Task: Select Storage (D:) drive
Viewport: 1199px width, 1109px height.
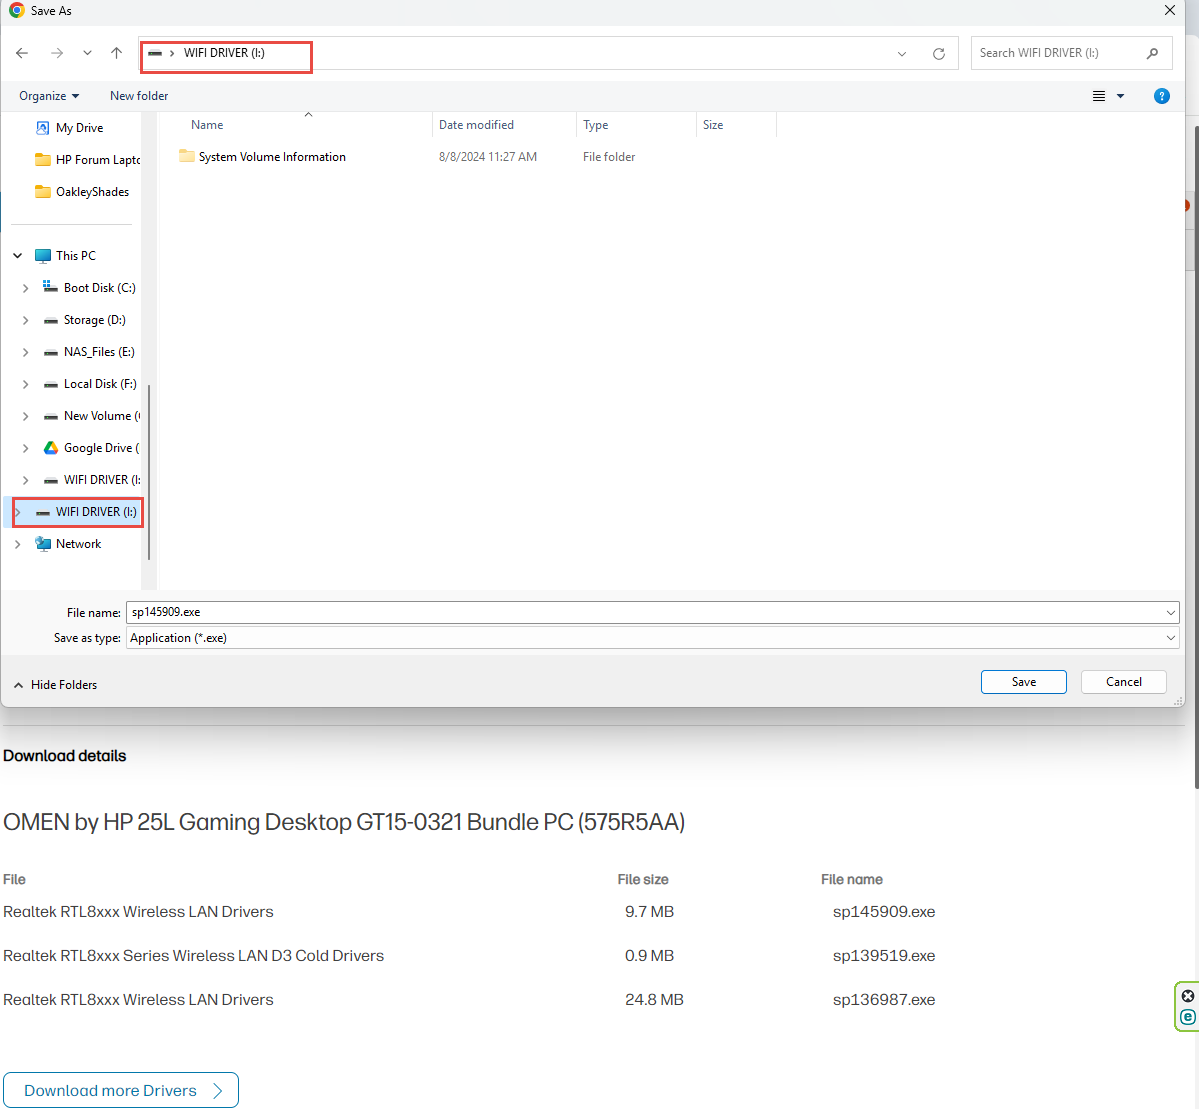Action: point(85,320)
